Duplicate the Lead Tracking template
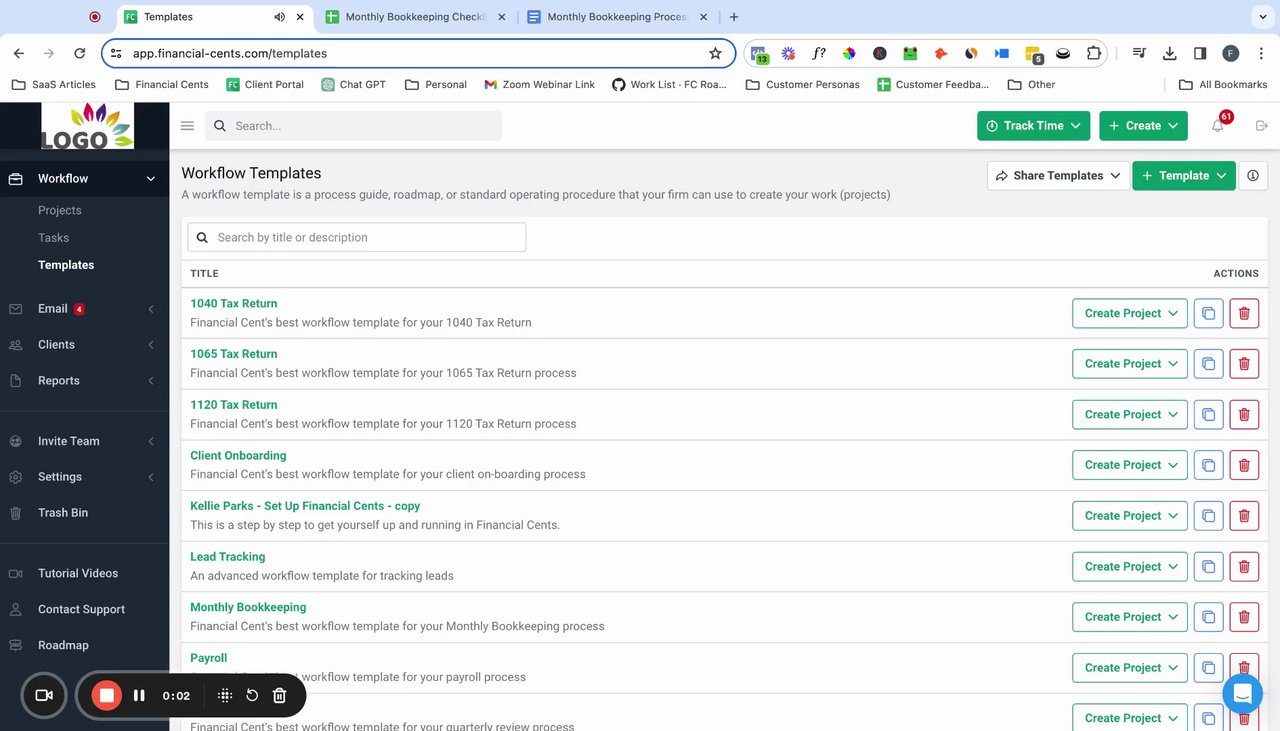Image resolution: width=1280 pixels, height=731 pixels. [1208, 566]
